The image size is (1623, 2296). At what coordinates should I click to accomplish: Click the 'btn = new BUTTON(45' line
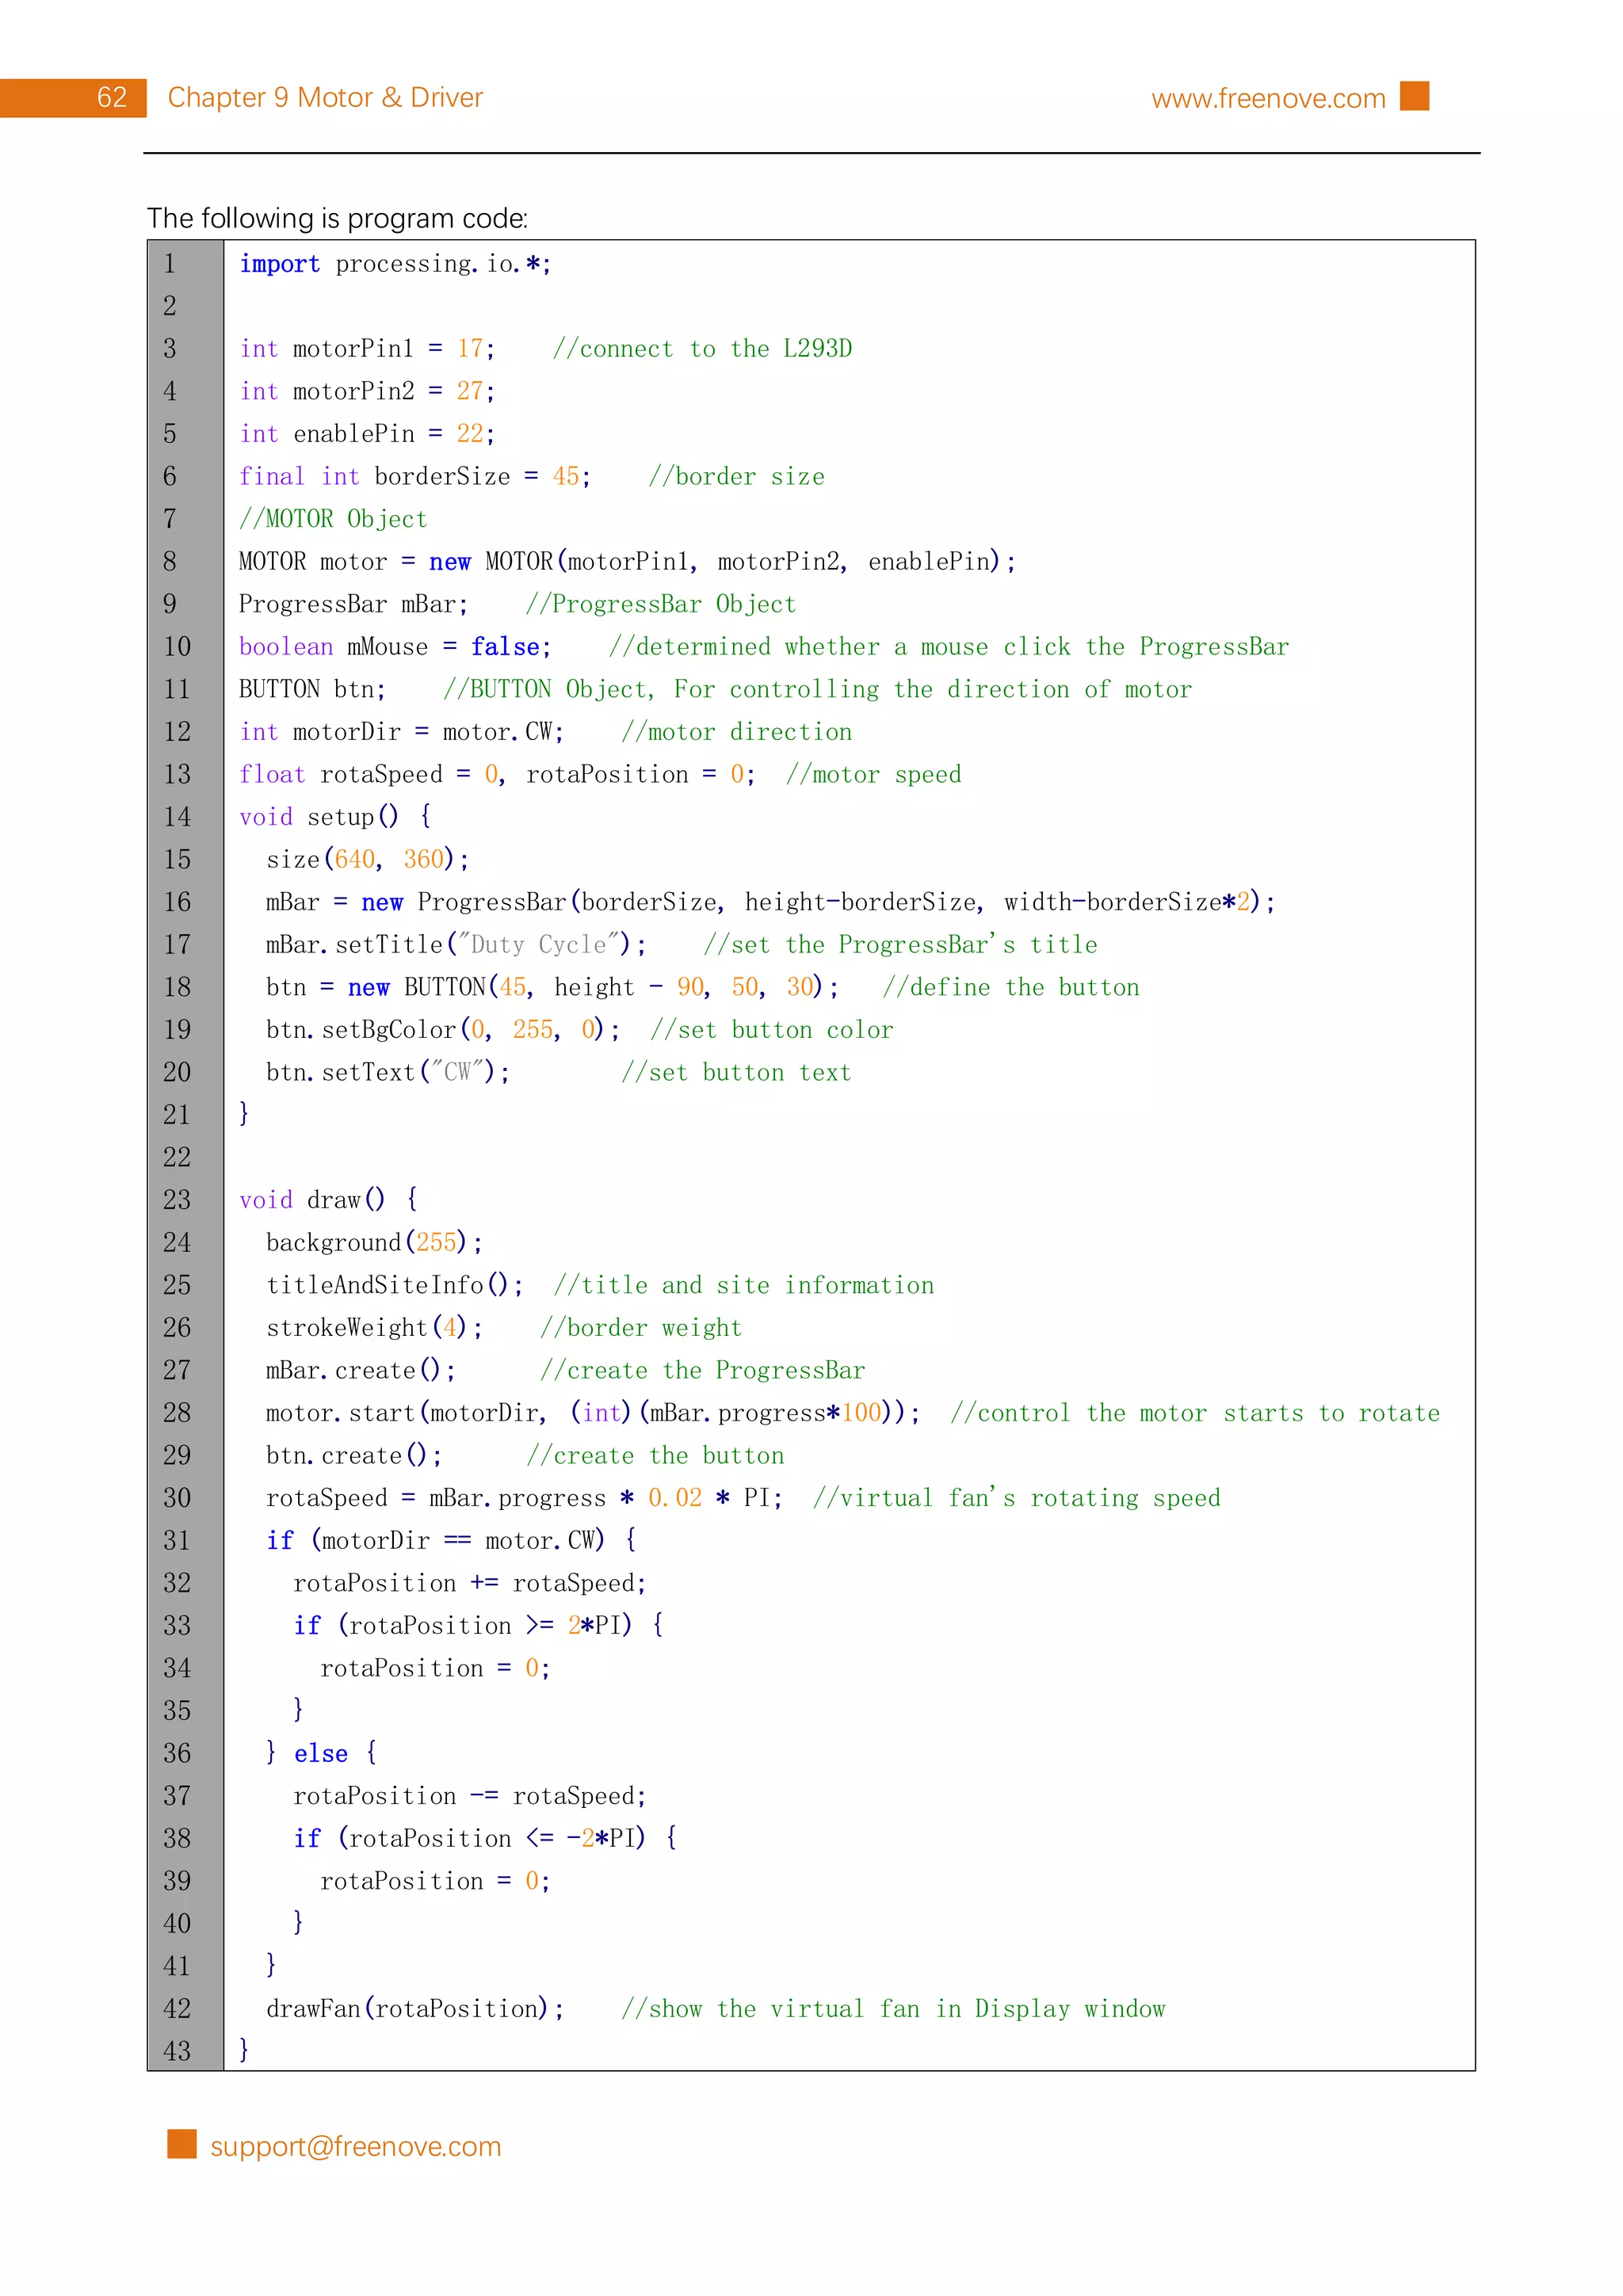click(552, 987)
